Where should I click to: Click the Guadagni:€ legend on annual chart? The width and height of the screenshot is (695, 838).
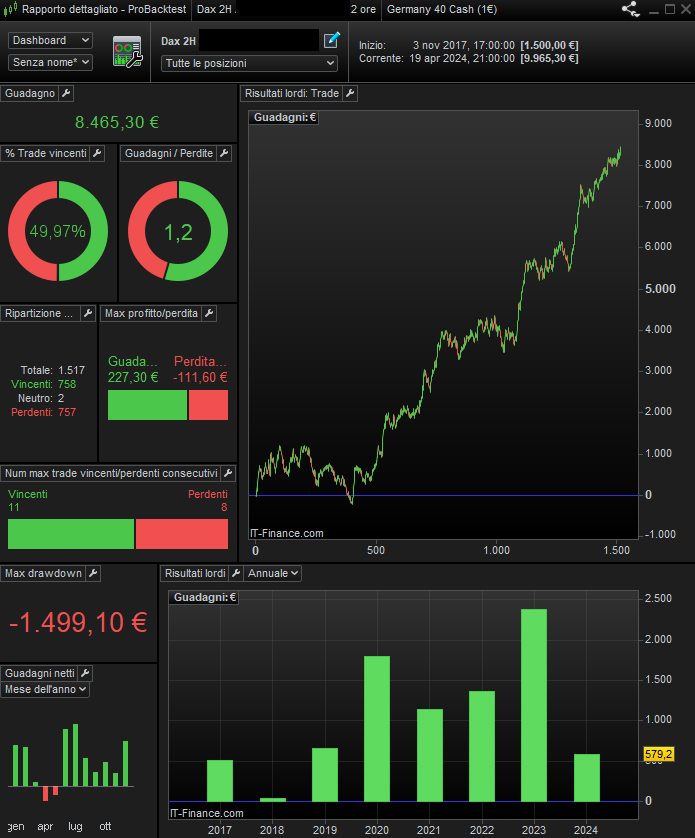coord(204,597)
